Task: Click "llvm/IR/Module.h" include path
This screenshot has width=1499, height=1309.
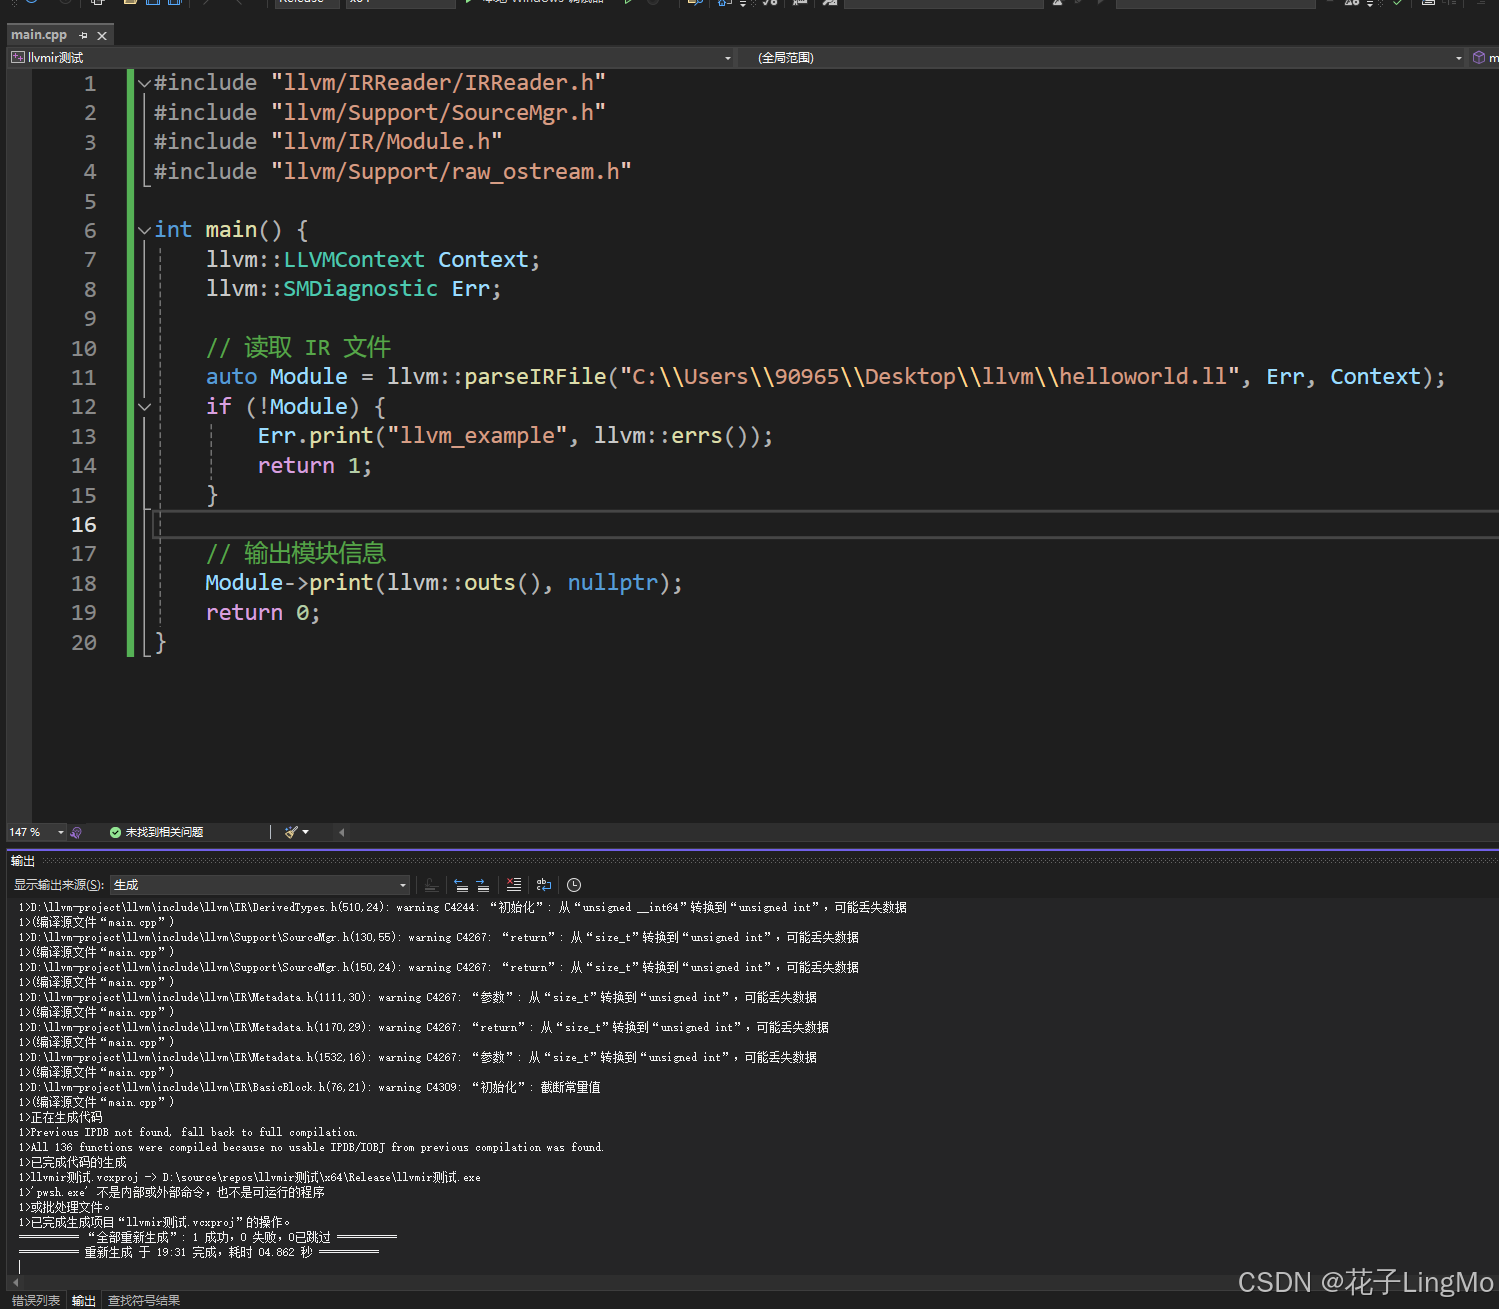Action: point(387,142)
